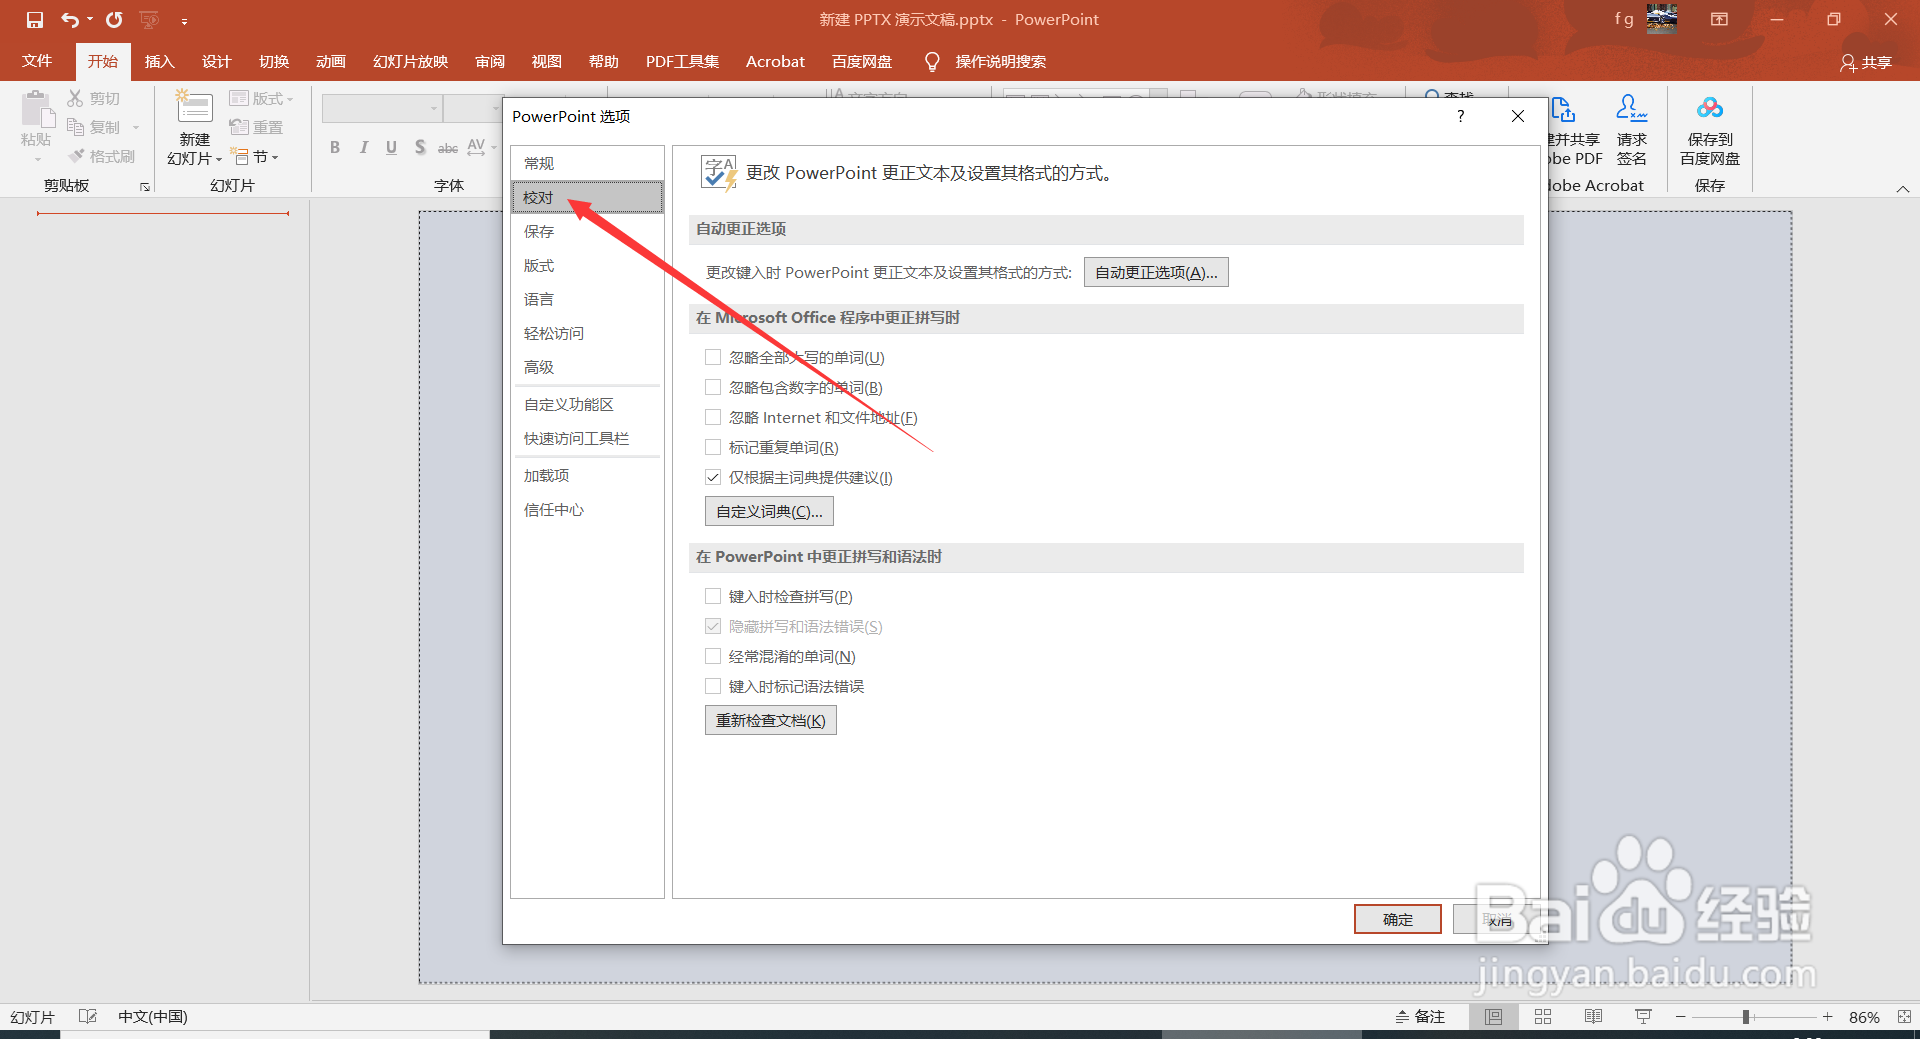Click the fit slide to window icon

pyautogui.click(x=1903, y=1016)
